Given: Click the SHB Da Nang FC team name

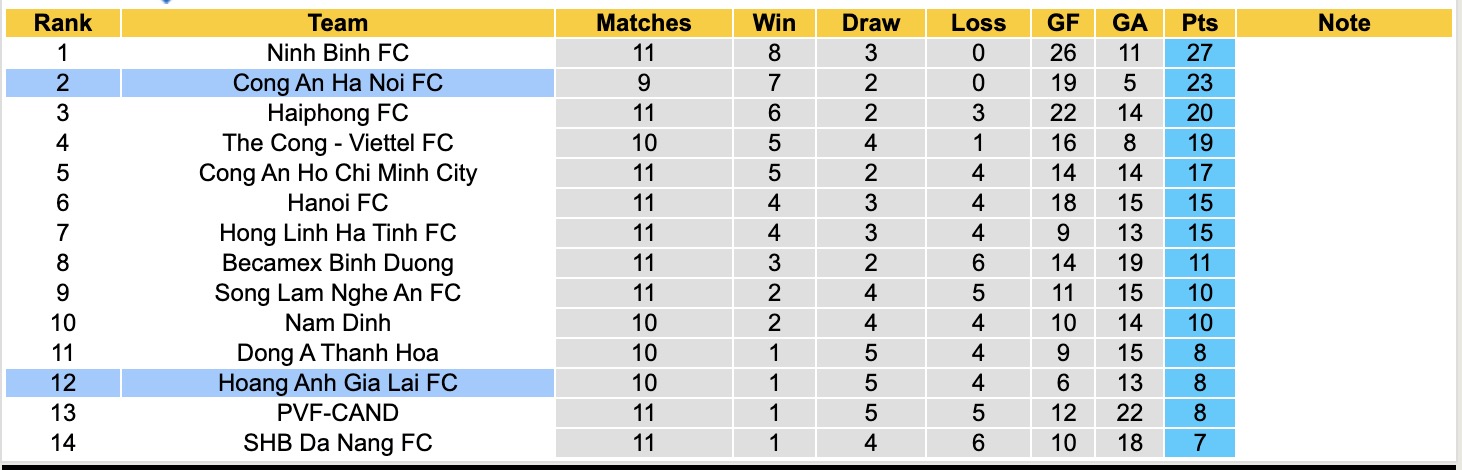Looking at the screenshot, I should click(338, 442).
